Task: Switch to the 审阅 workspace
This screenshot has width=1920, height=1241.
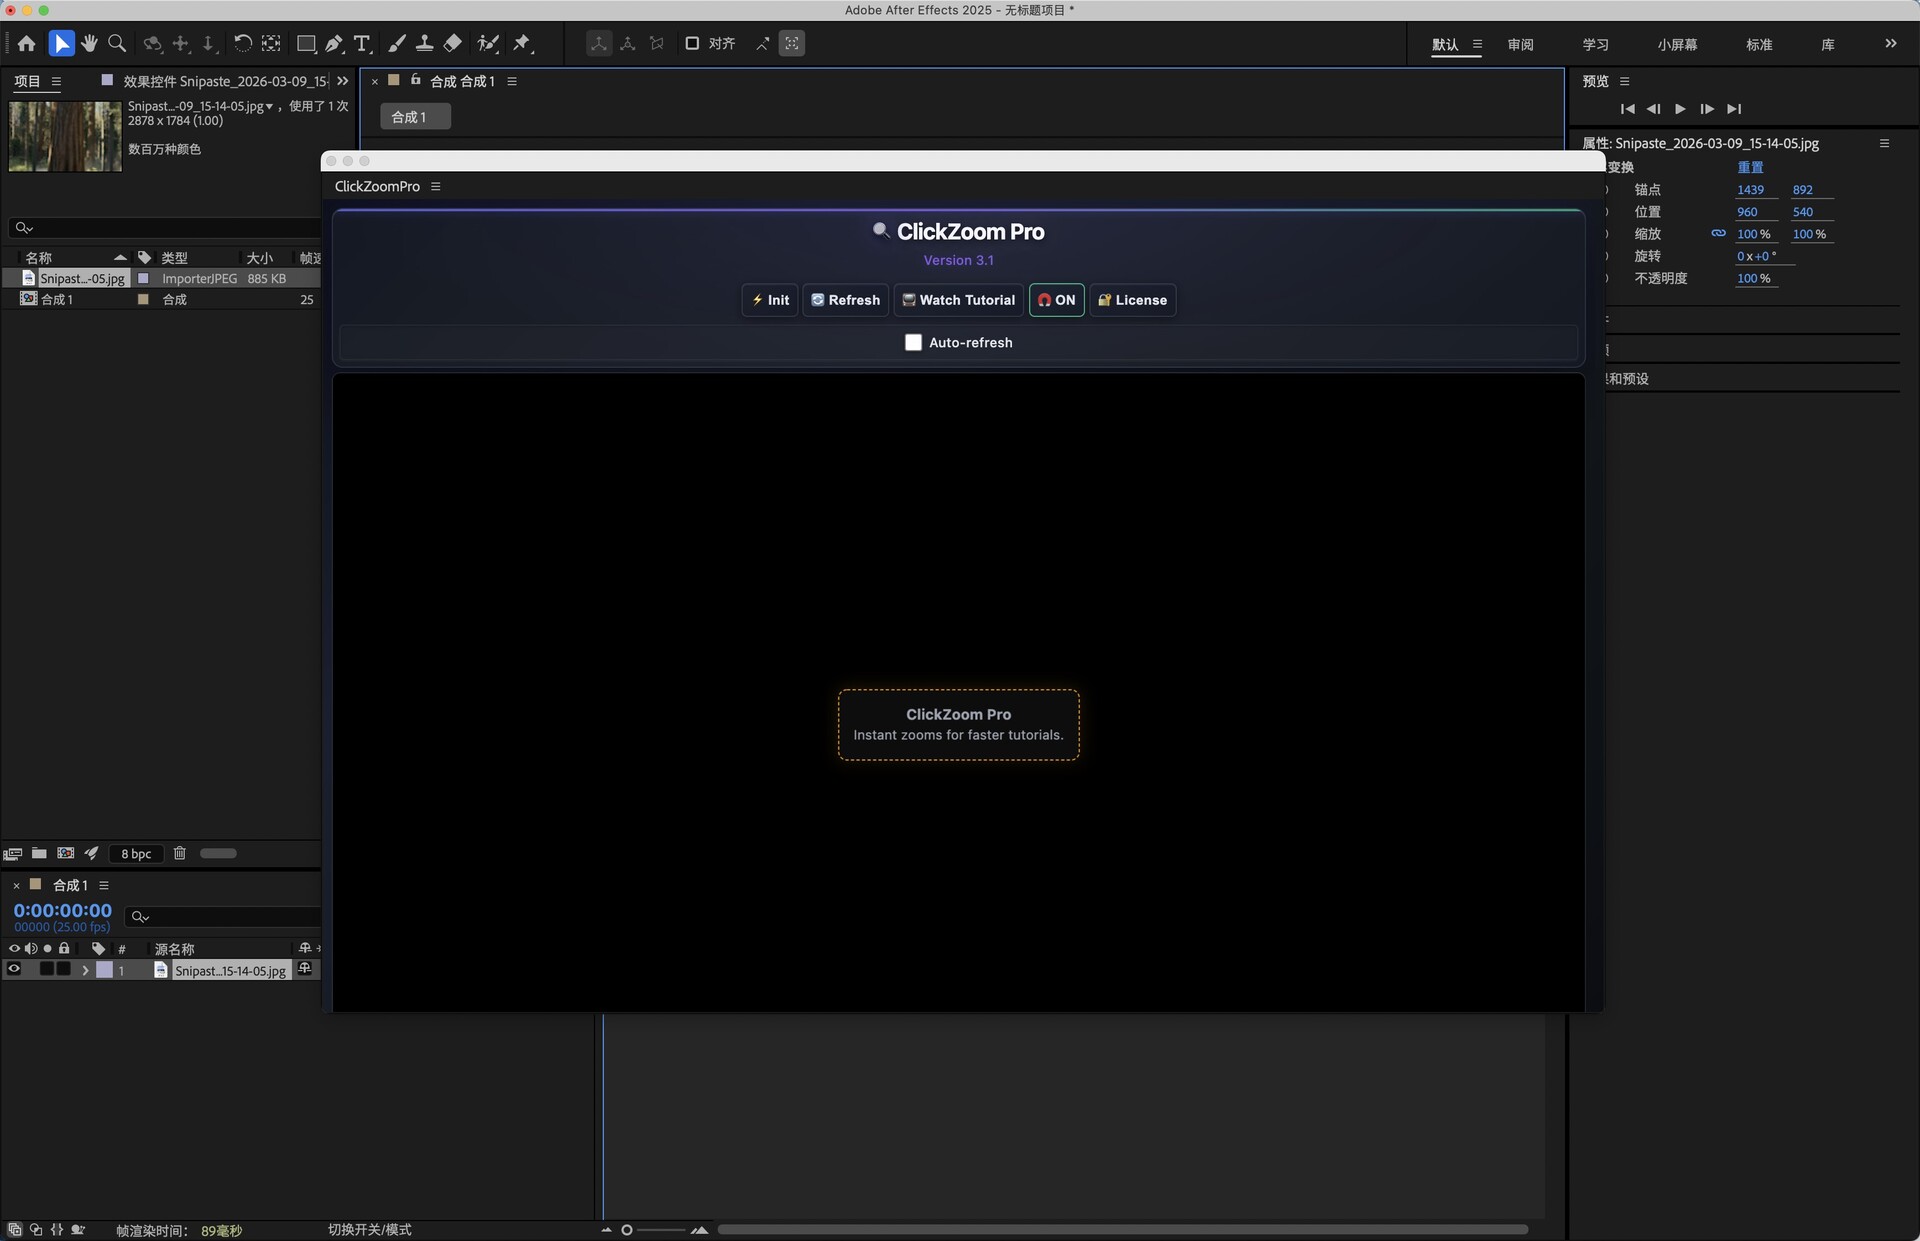Action: pyautogui.click(x=1520, y=44)
